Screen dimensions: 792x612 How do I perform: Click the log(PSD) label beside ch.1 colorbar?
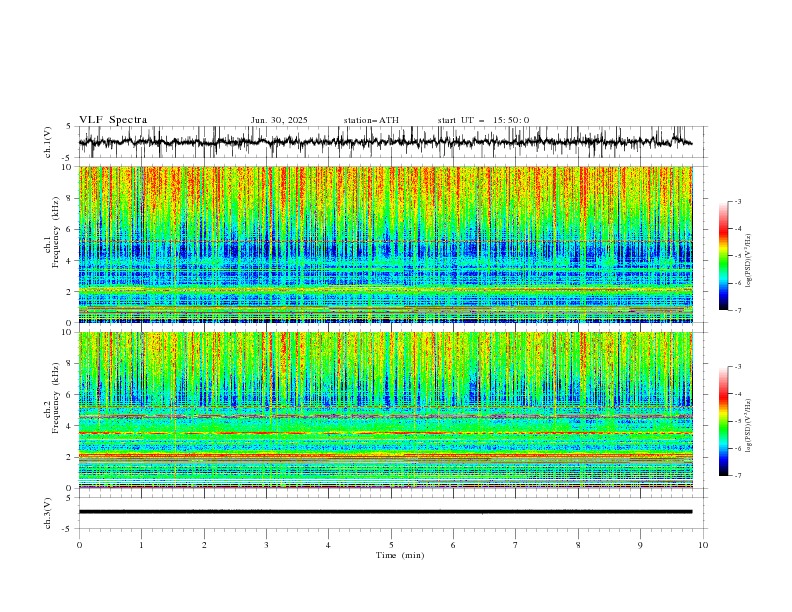[x=749, y=261]
